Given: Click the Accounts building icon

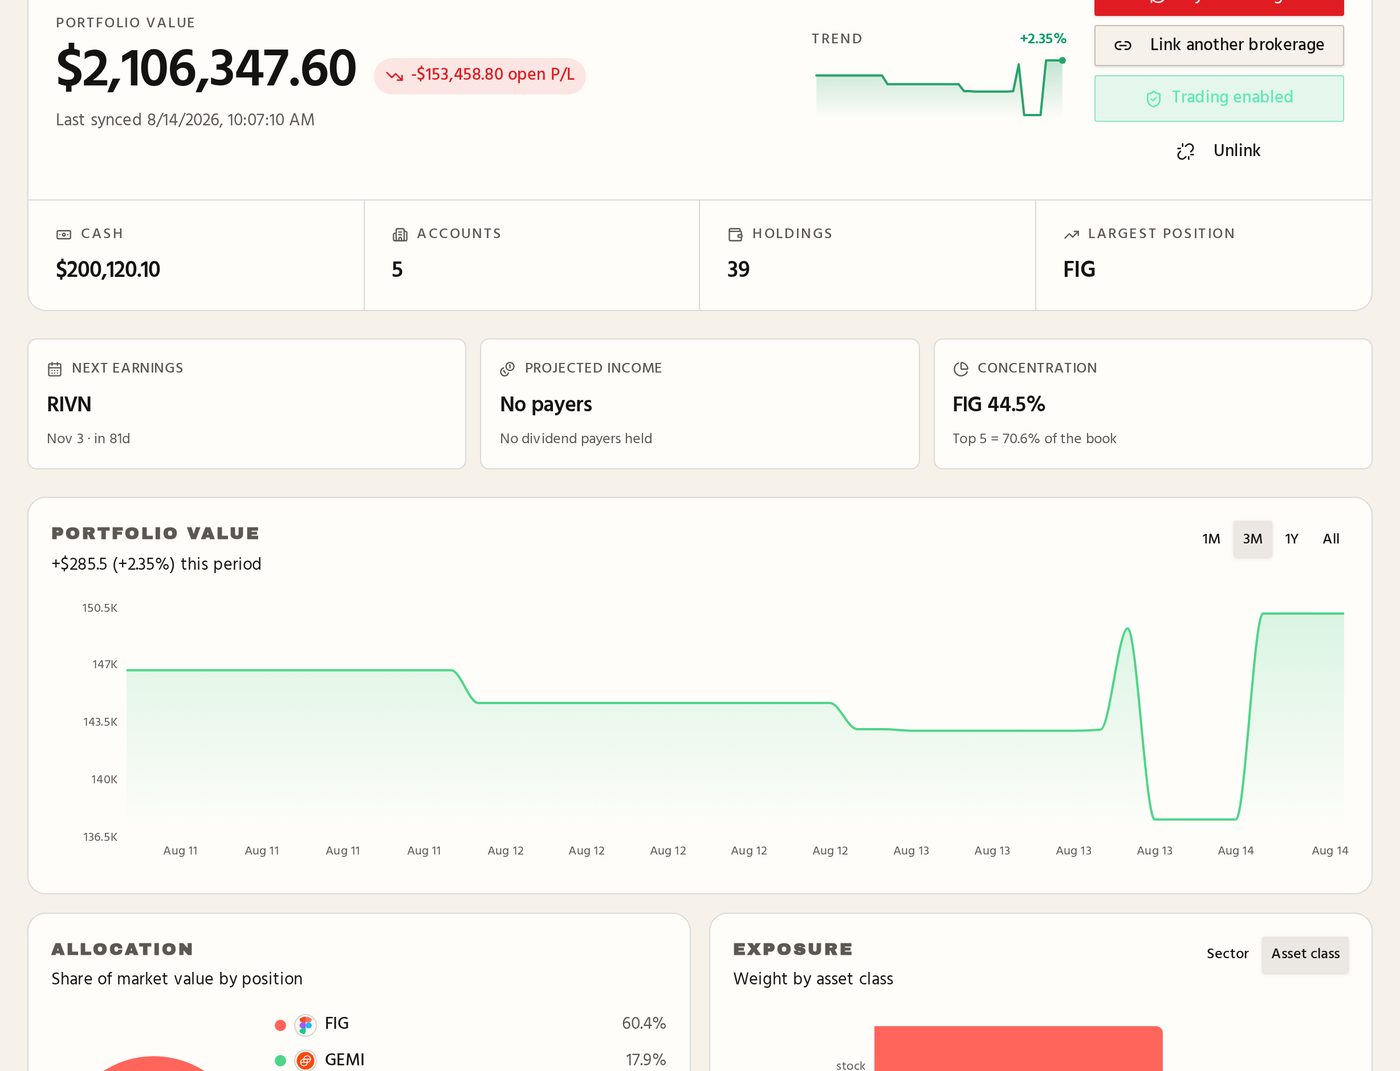Looking at the screenshot, I should coord(400,234).
